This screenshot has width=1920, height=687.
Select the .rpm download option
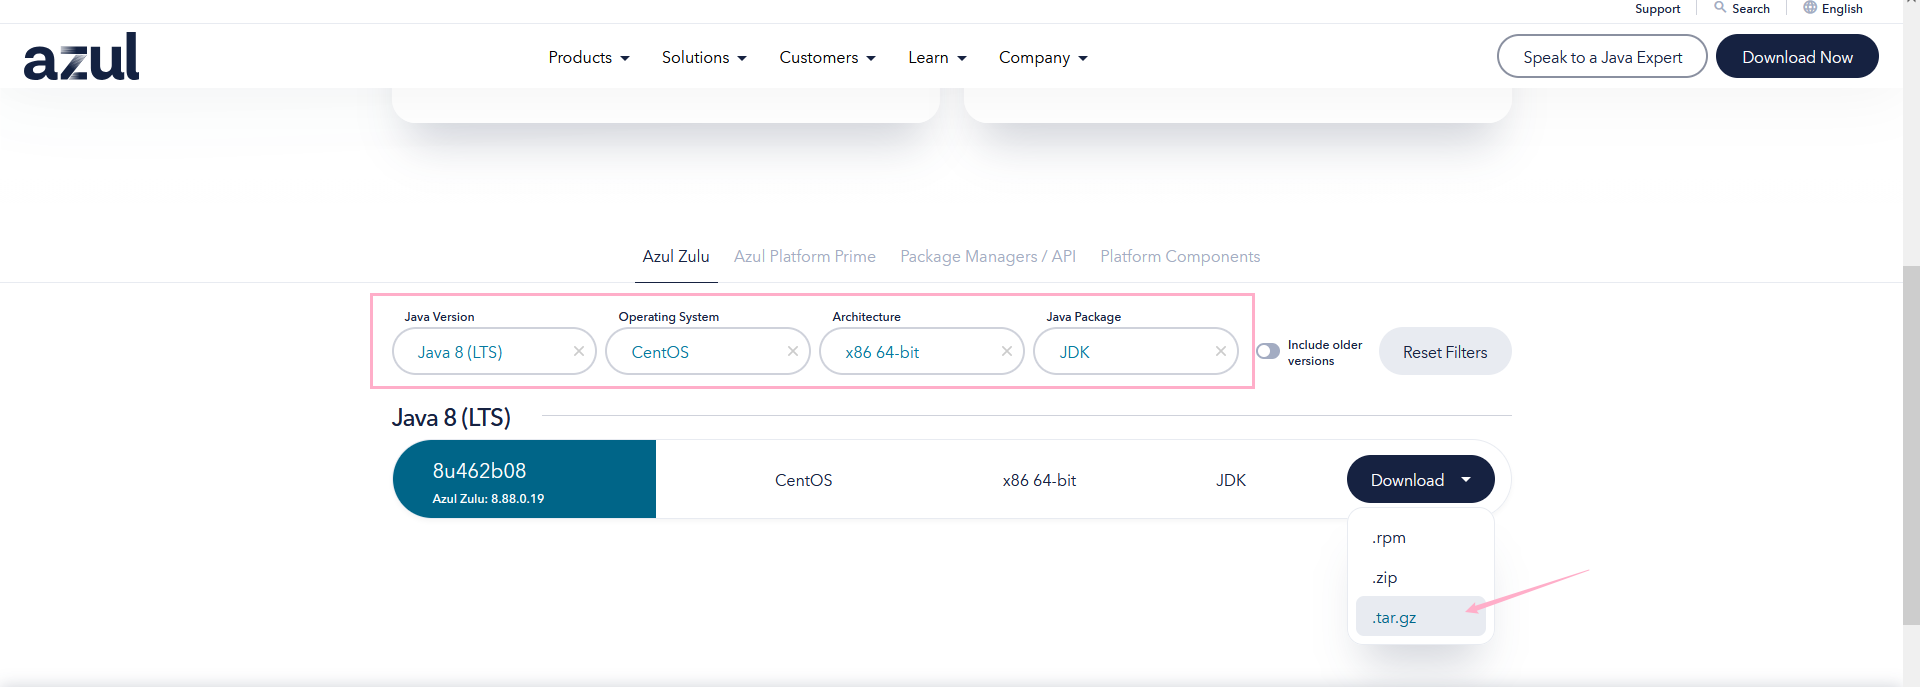[1420, 538]
